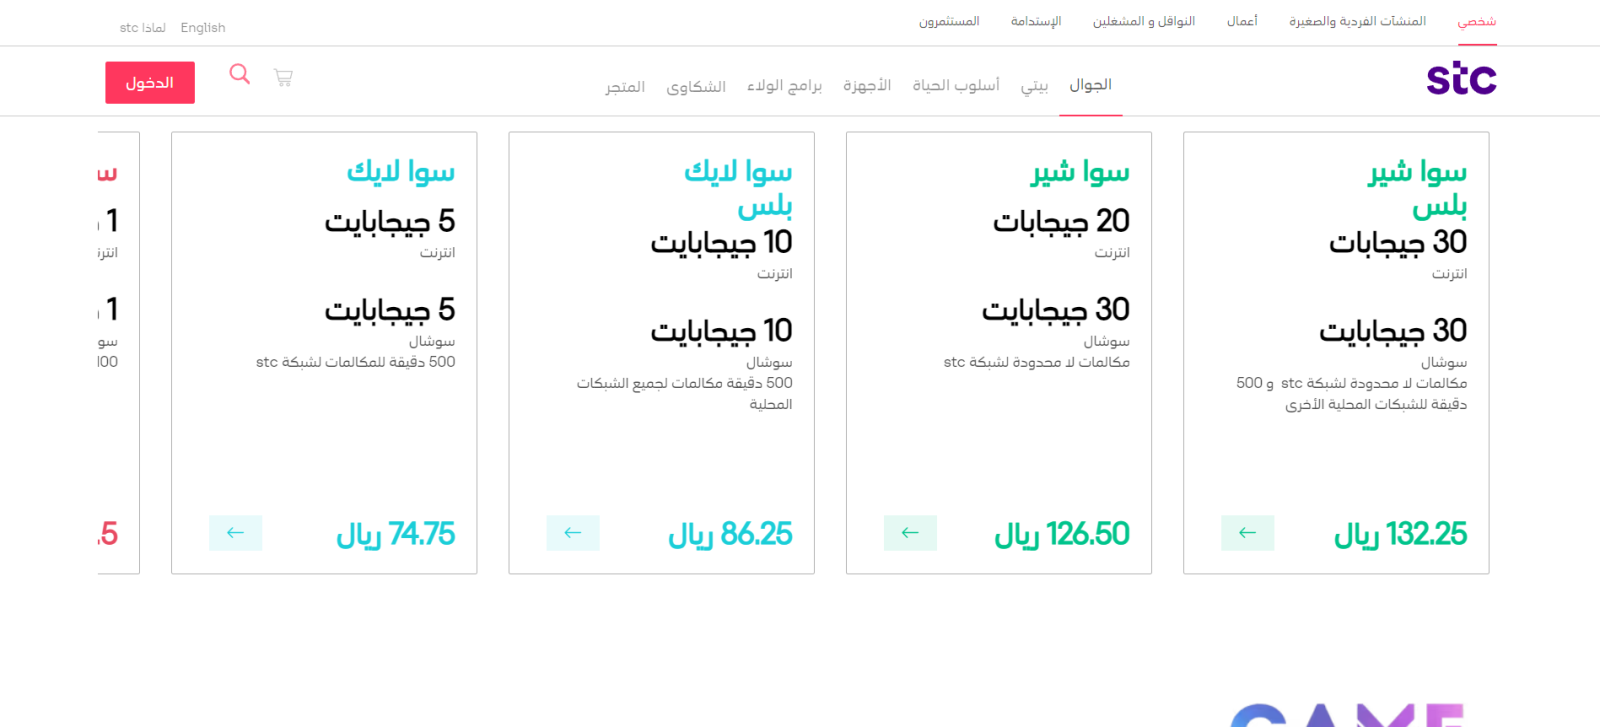The image size is (1600, 727).
Task: Click 500 دقيقة مكالمات لجميع الشبكات text
Action: click(x=684, y=393)
